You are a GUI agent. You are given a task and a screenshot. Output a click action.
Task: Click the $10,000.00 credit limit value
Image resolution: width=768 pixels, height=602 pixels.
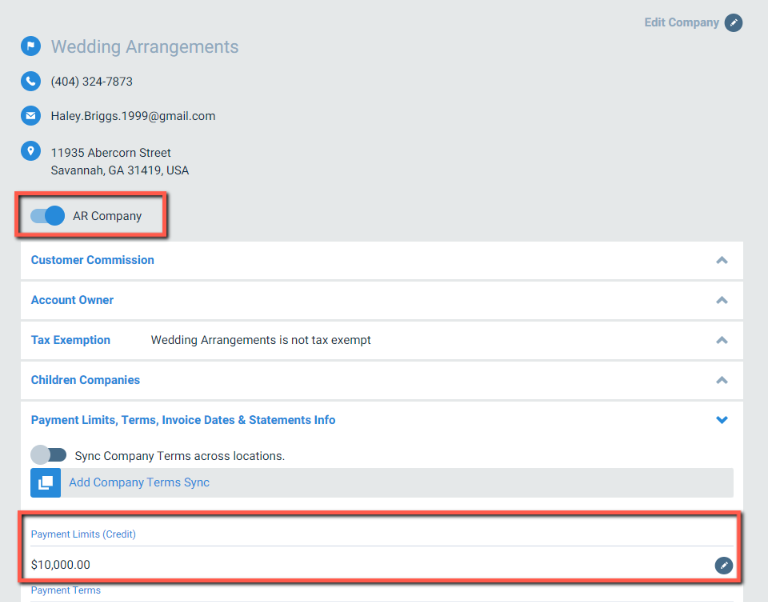click(61, 565)
